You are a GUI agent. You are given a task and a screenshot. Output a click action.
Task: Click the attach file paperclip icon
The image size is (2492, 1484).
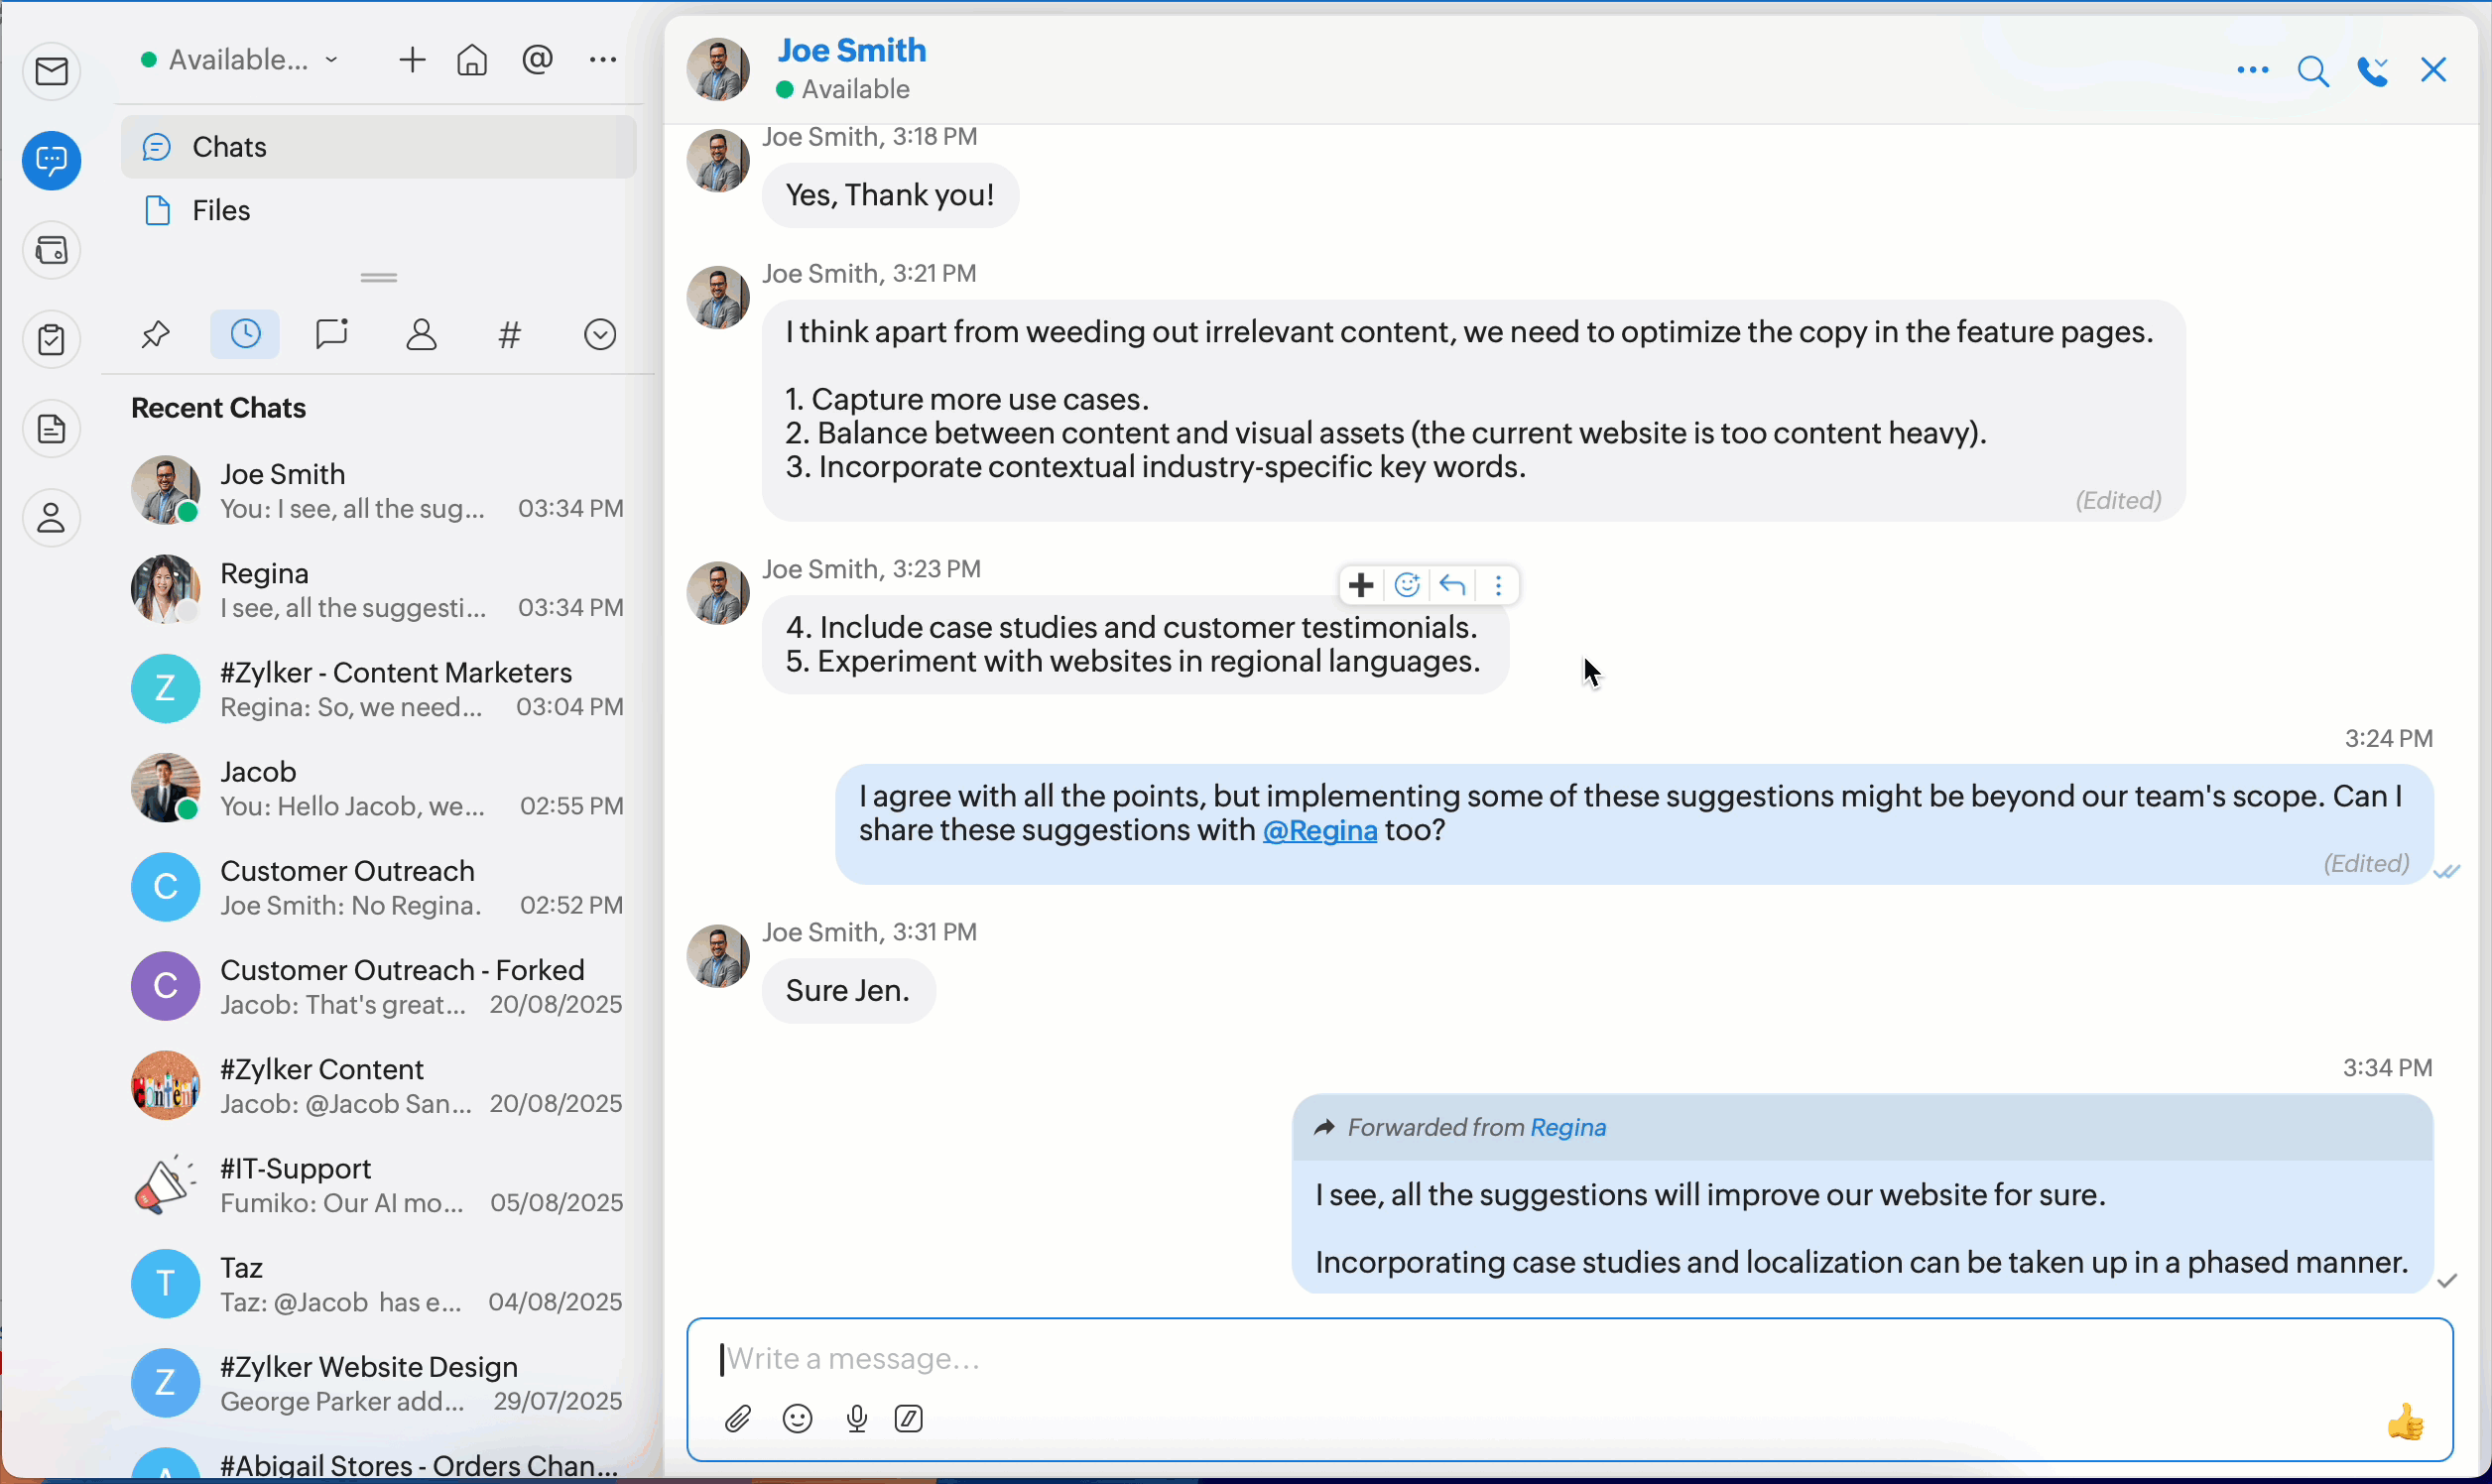click(738, 1419)
